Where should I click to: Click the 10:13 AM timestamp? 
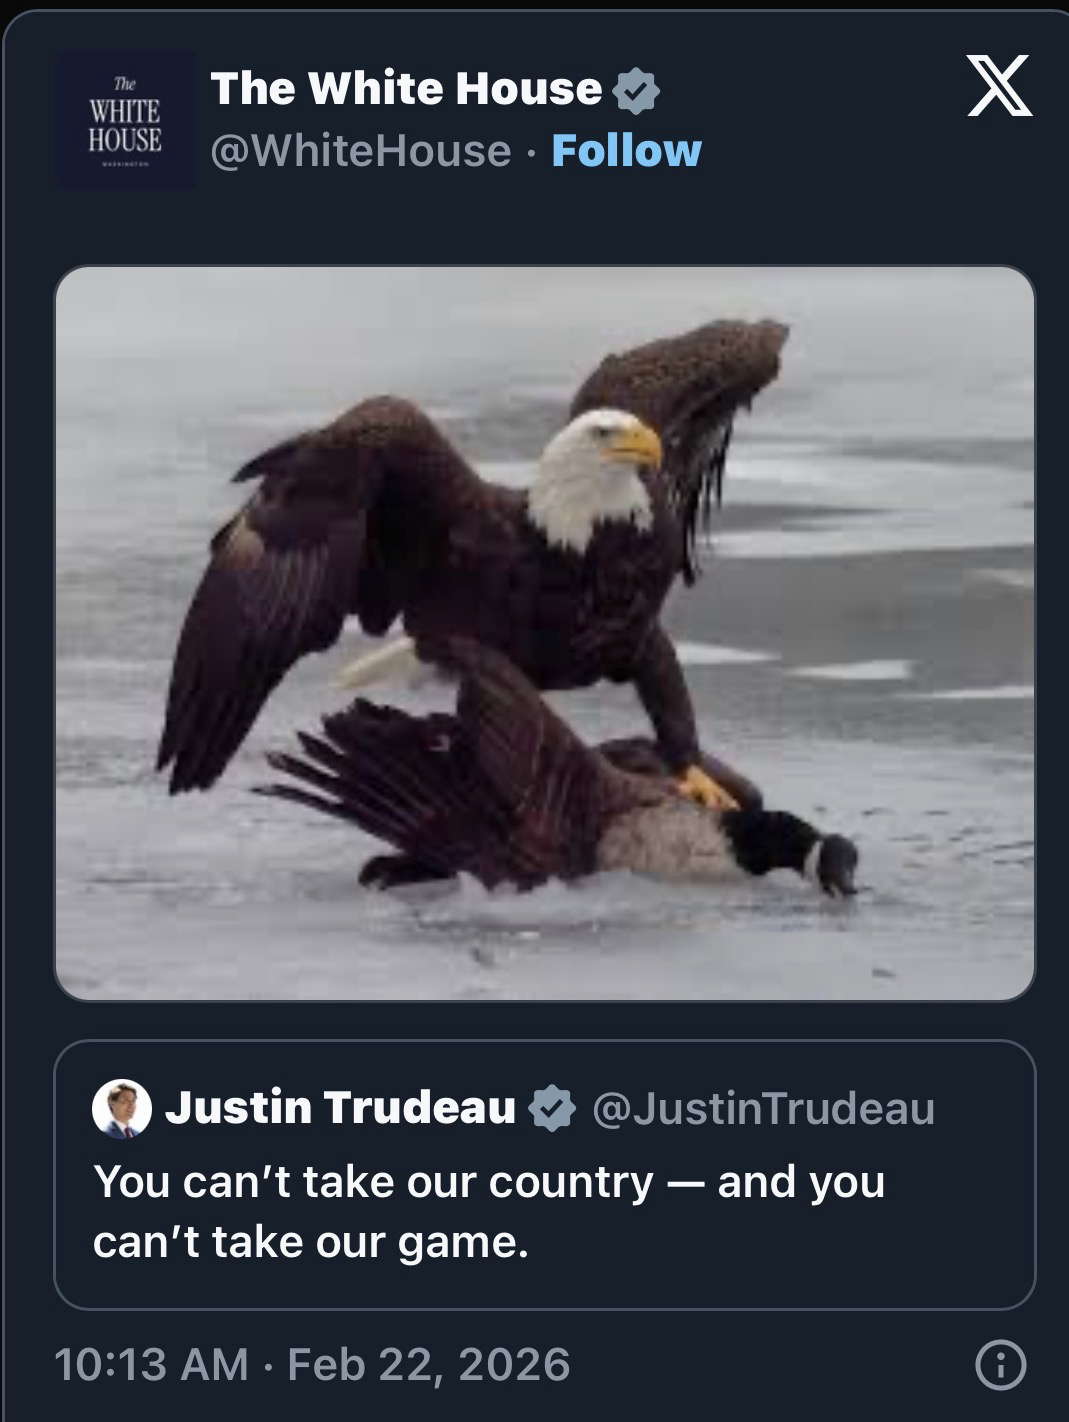tap(151, 1365)
